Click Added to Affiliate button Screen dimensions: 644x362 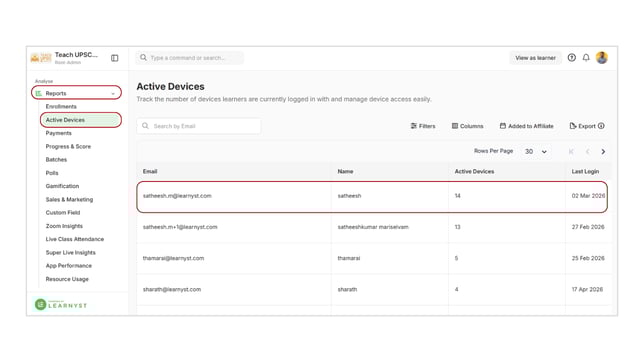pyautogui.click(x=527, y=126)
